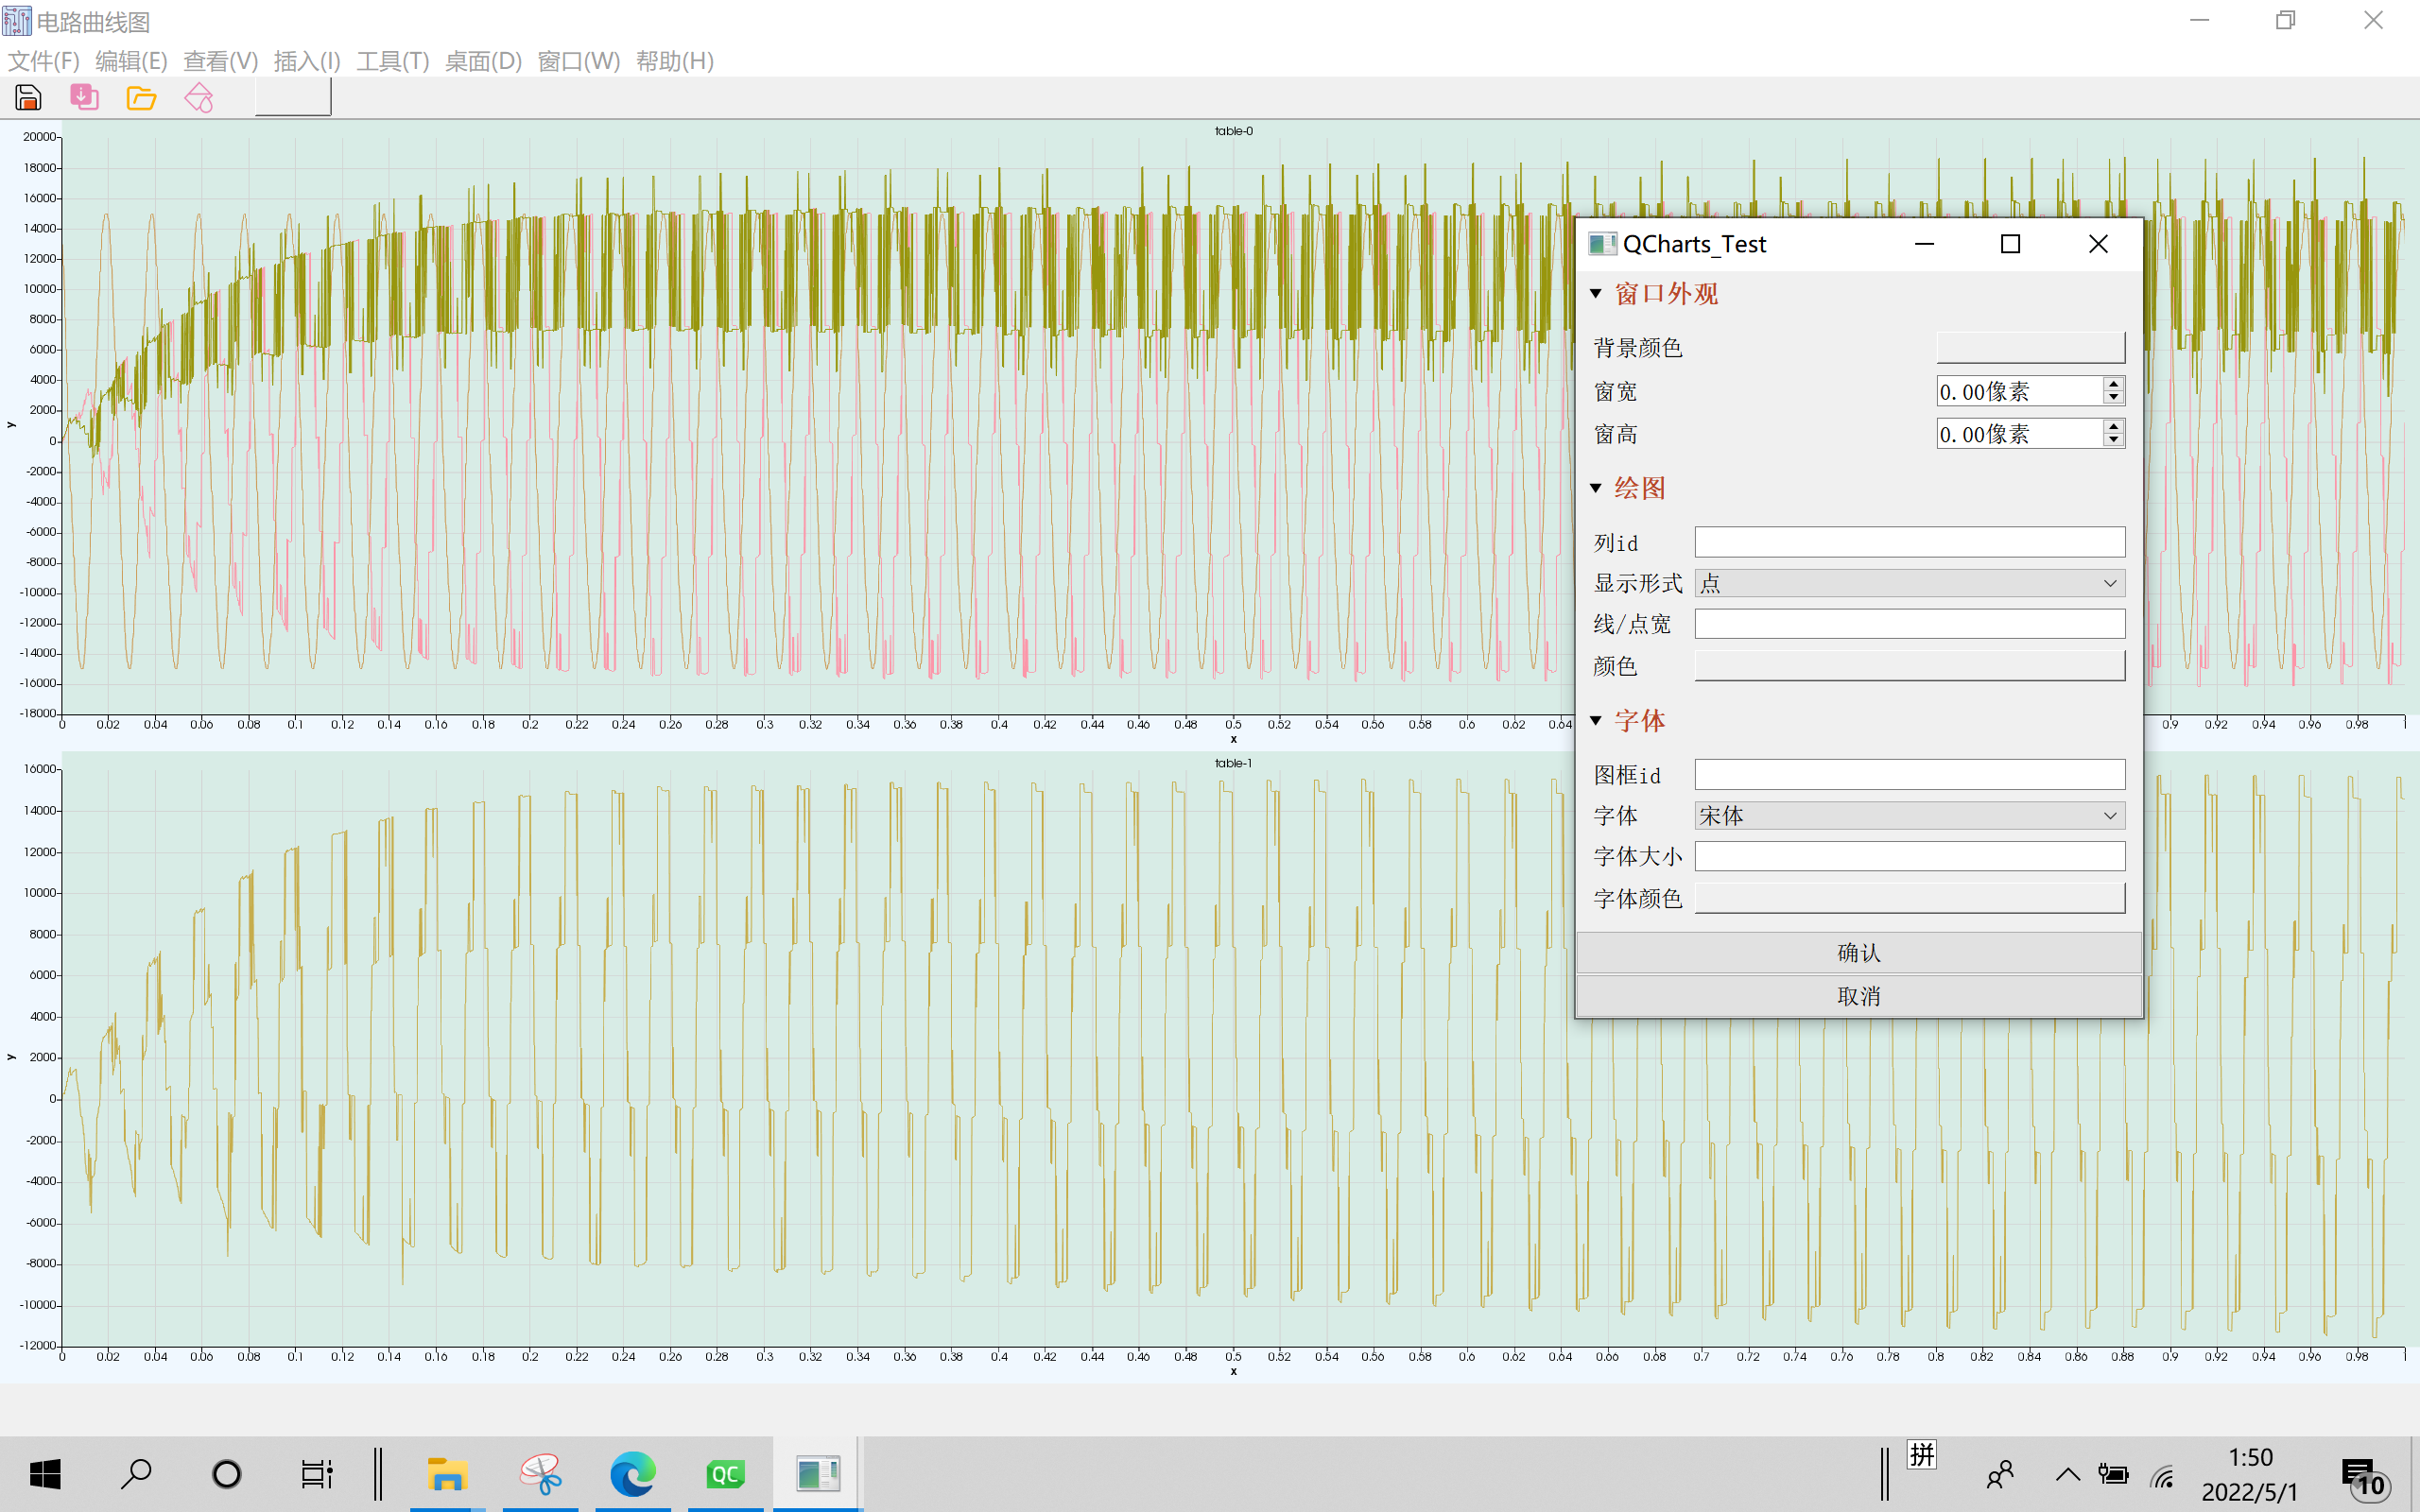Click the 列id input field
Image resolution: width=2420 pixels, height=1512 pixels.
tap(1909, 542)
